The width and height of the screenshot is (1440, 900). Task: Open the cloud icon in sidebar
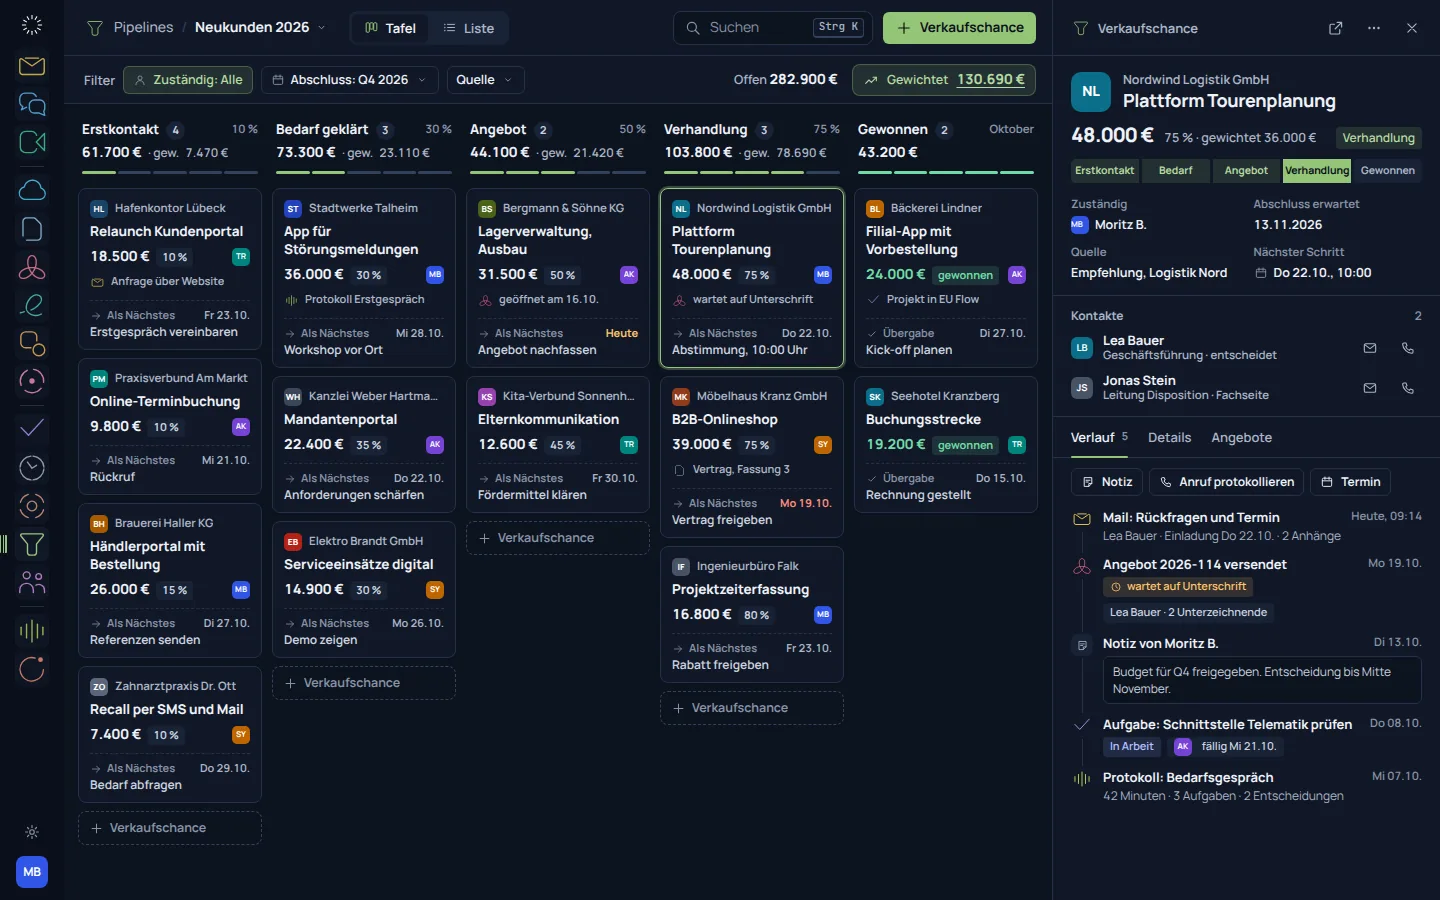(32, 190)
